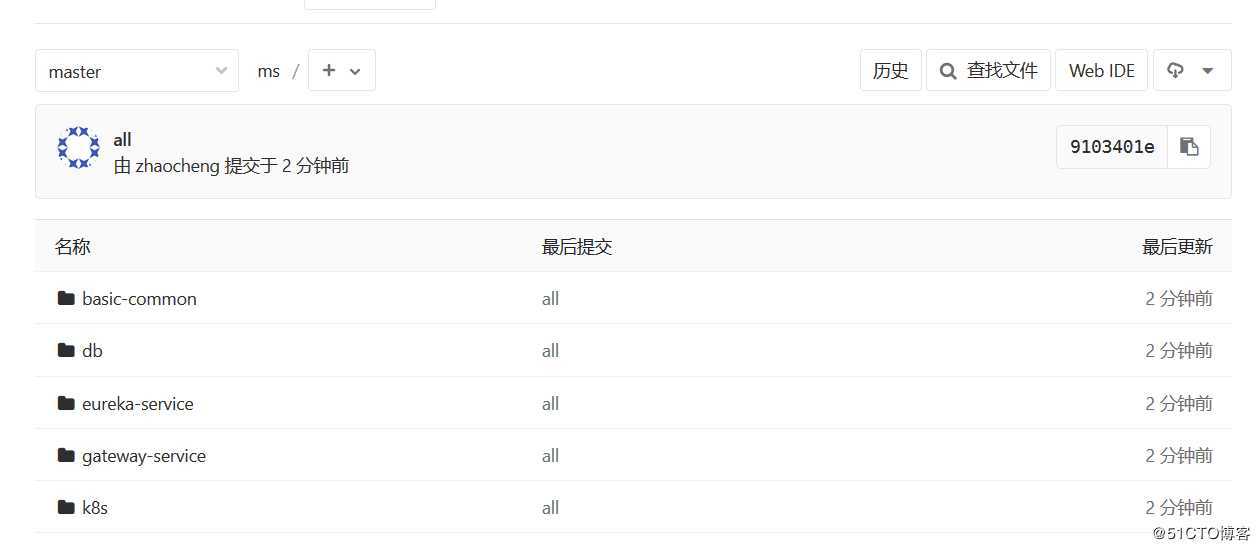
Task: Copy the commit SHA with clipboard icon
Action: click(x=1189, y=147)
